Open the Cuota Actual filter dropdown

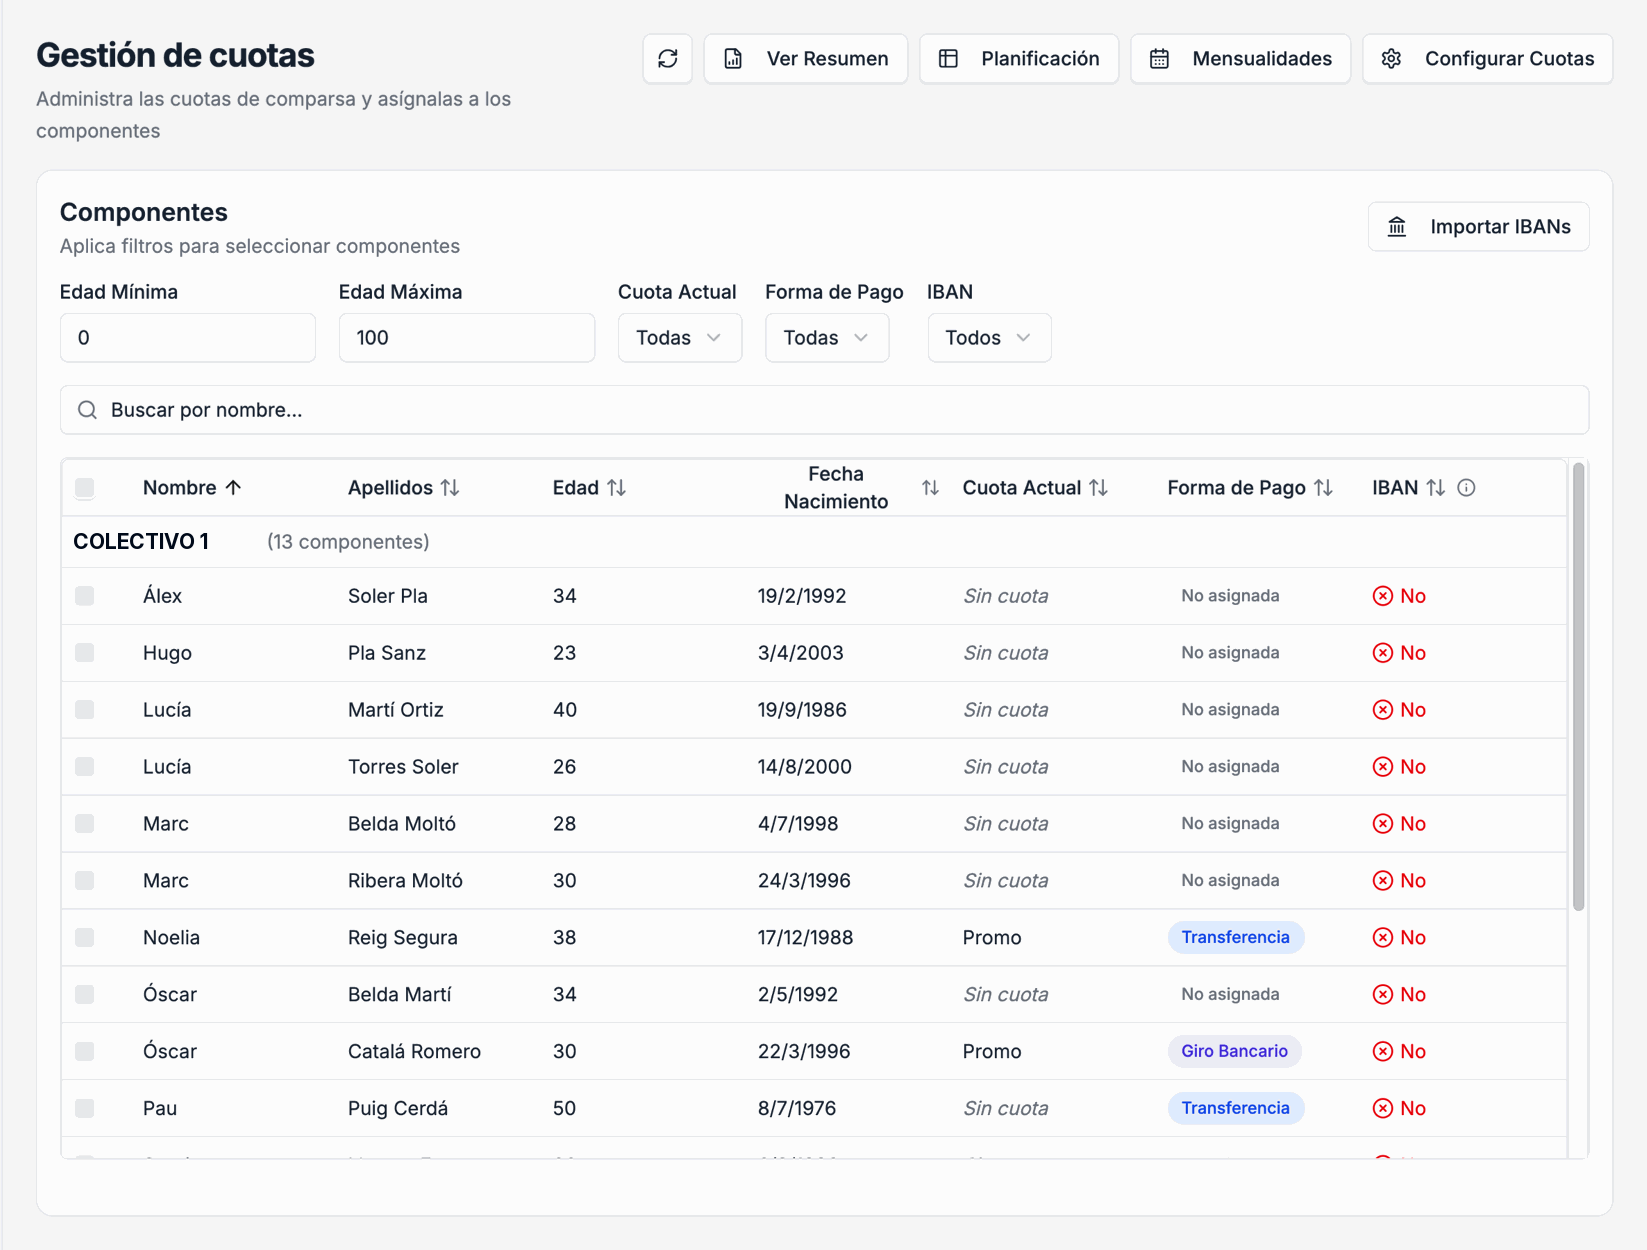coord(680,338)
